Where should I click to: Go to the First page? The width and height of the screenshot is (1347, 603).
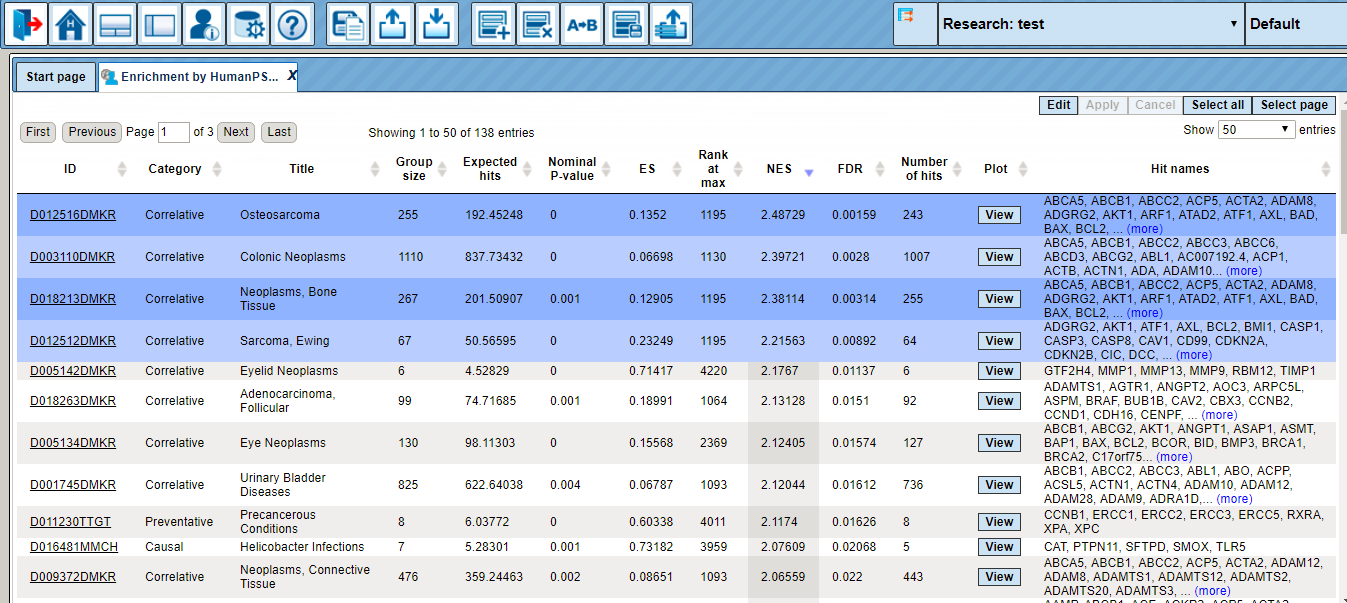39,132
